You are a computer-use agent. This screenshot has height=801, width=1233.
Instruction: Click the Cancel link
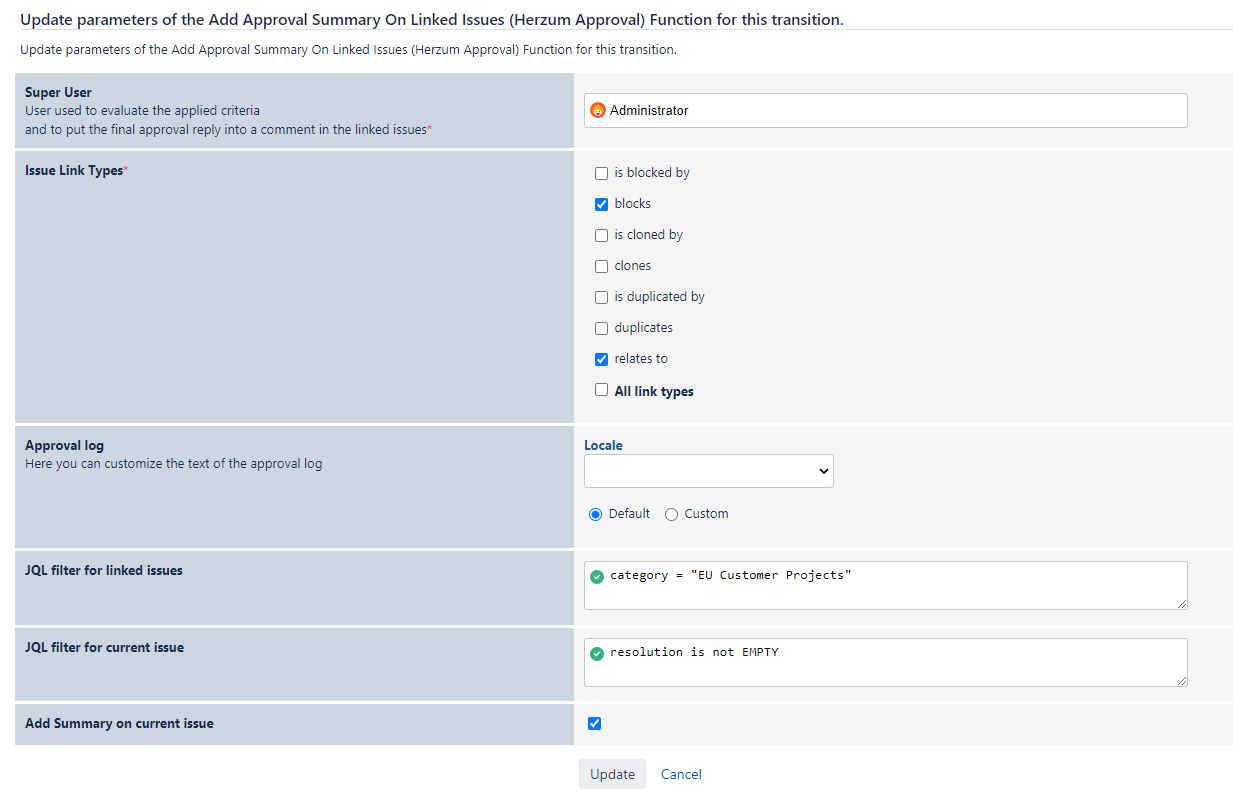(x=681, y=774)
